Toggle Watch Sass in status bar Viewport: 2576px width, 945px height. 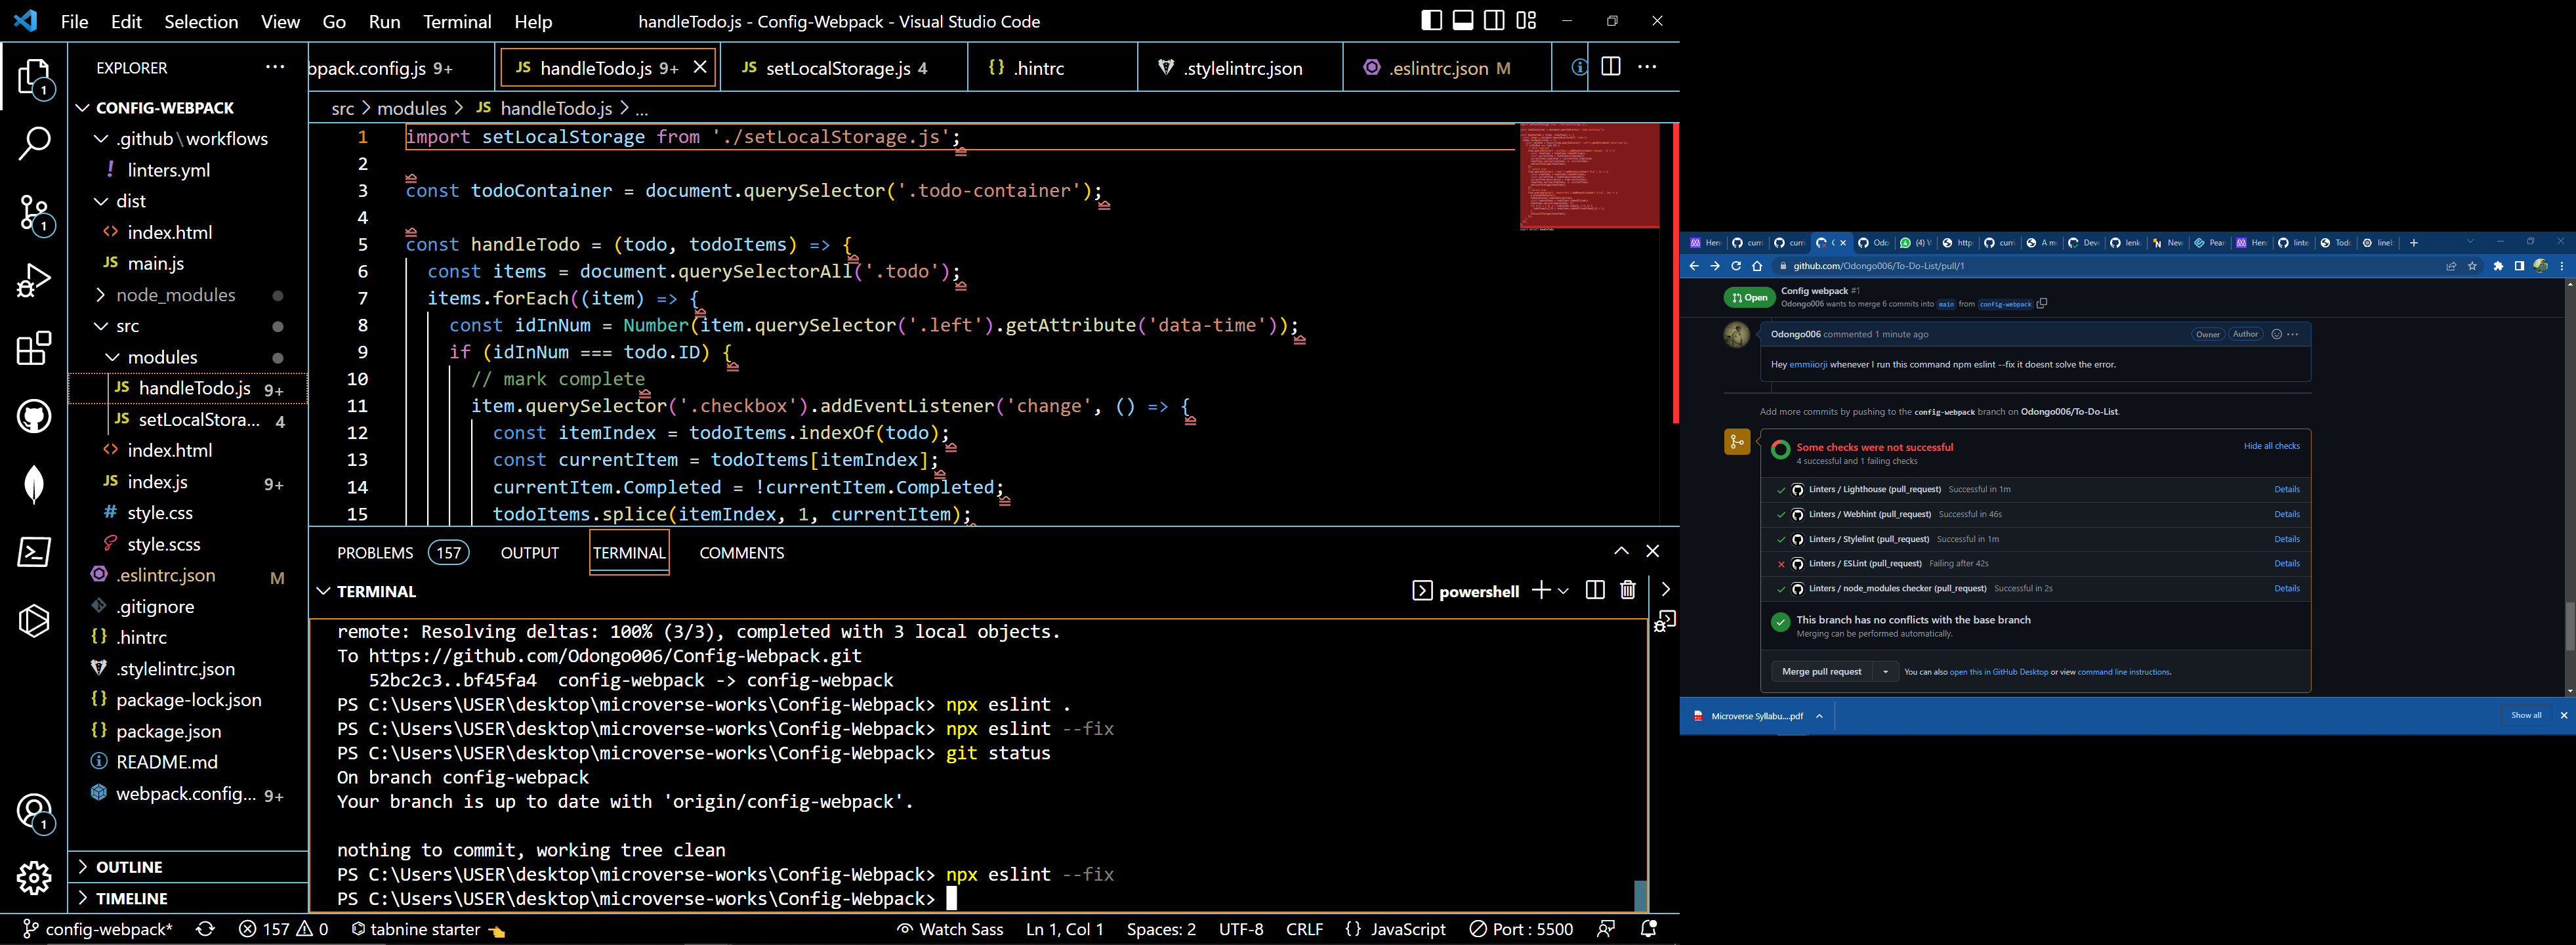coord(950,929)
